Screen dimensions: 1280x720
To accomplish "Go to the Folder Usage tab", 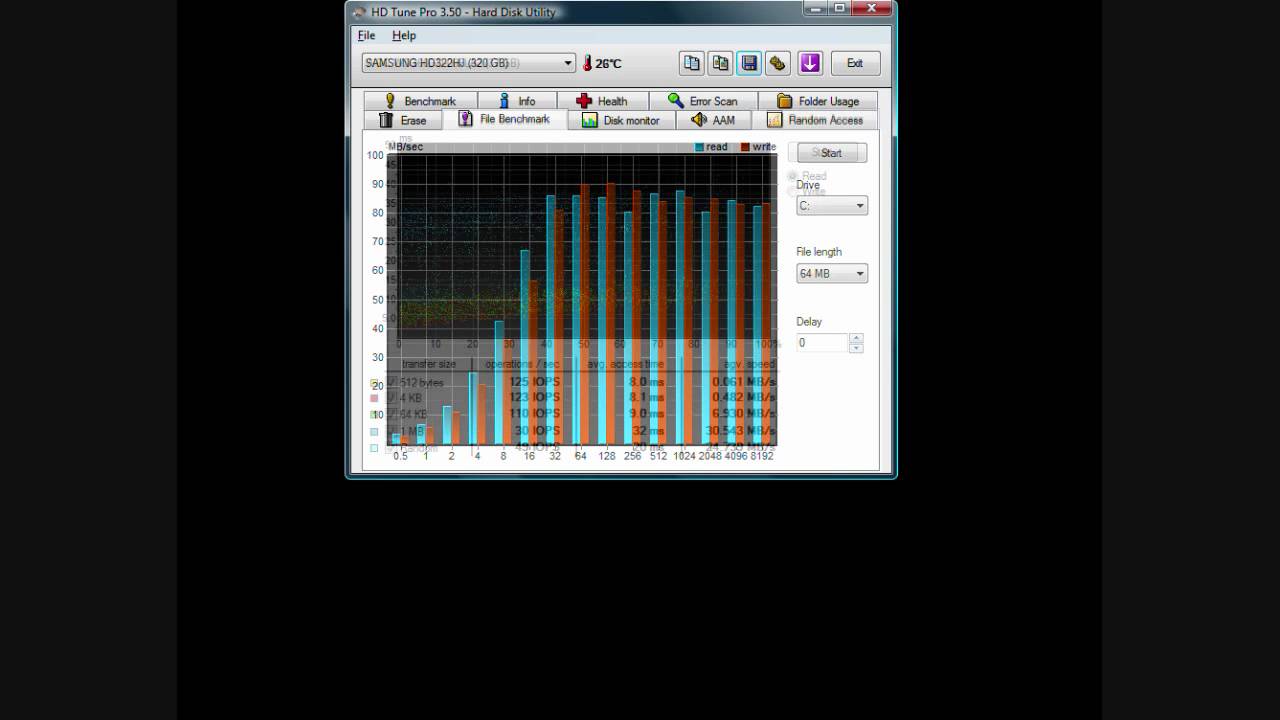I will coord(818,101).
